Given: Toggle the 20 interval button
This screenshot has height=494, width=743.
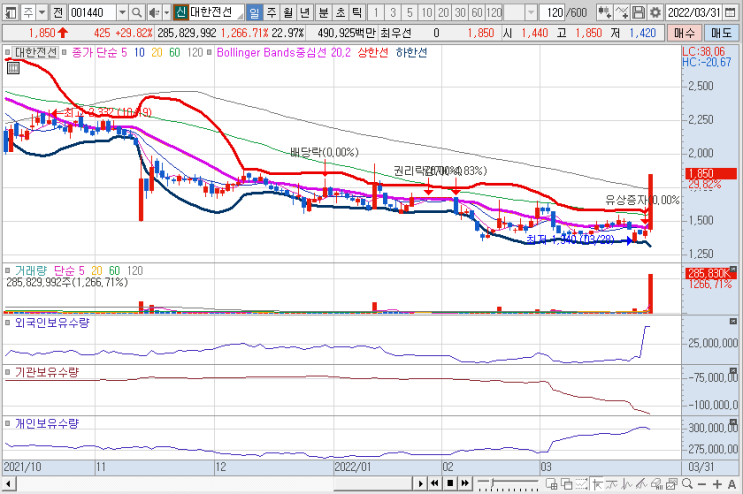Looking at the screenshot, I should [444, 12].
